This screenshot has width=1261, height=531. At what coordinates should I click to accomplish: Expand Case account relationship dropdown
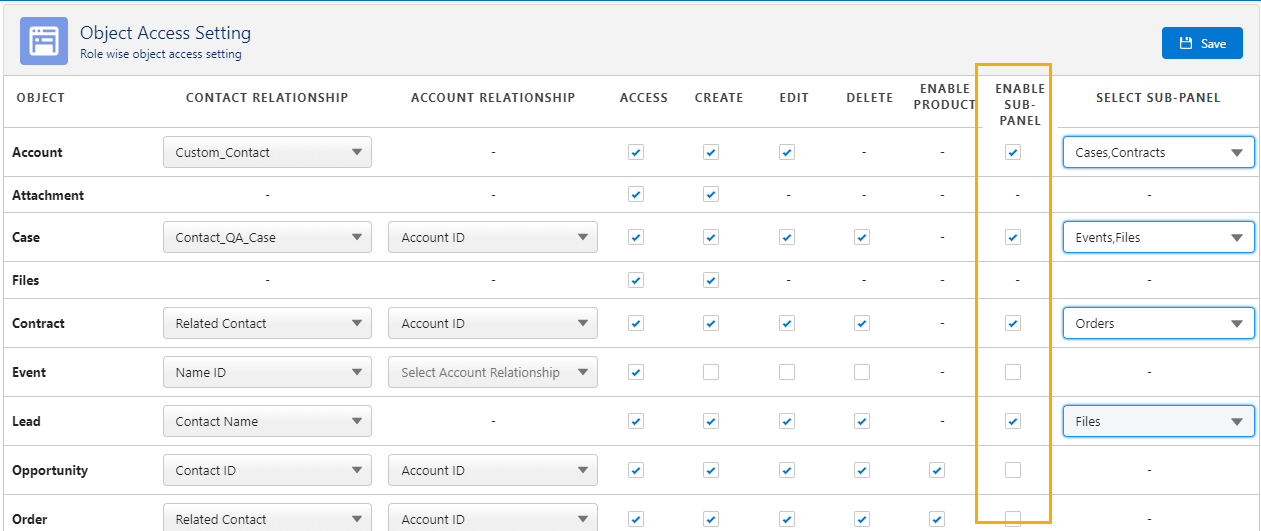point(492,237)
